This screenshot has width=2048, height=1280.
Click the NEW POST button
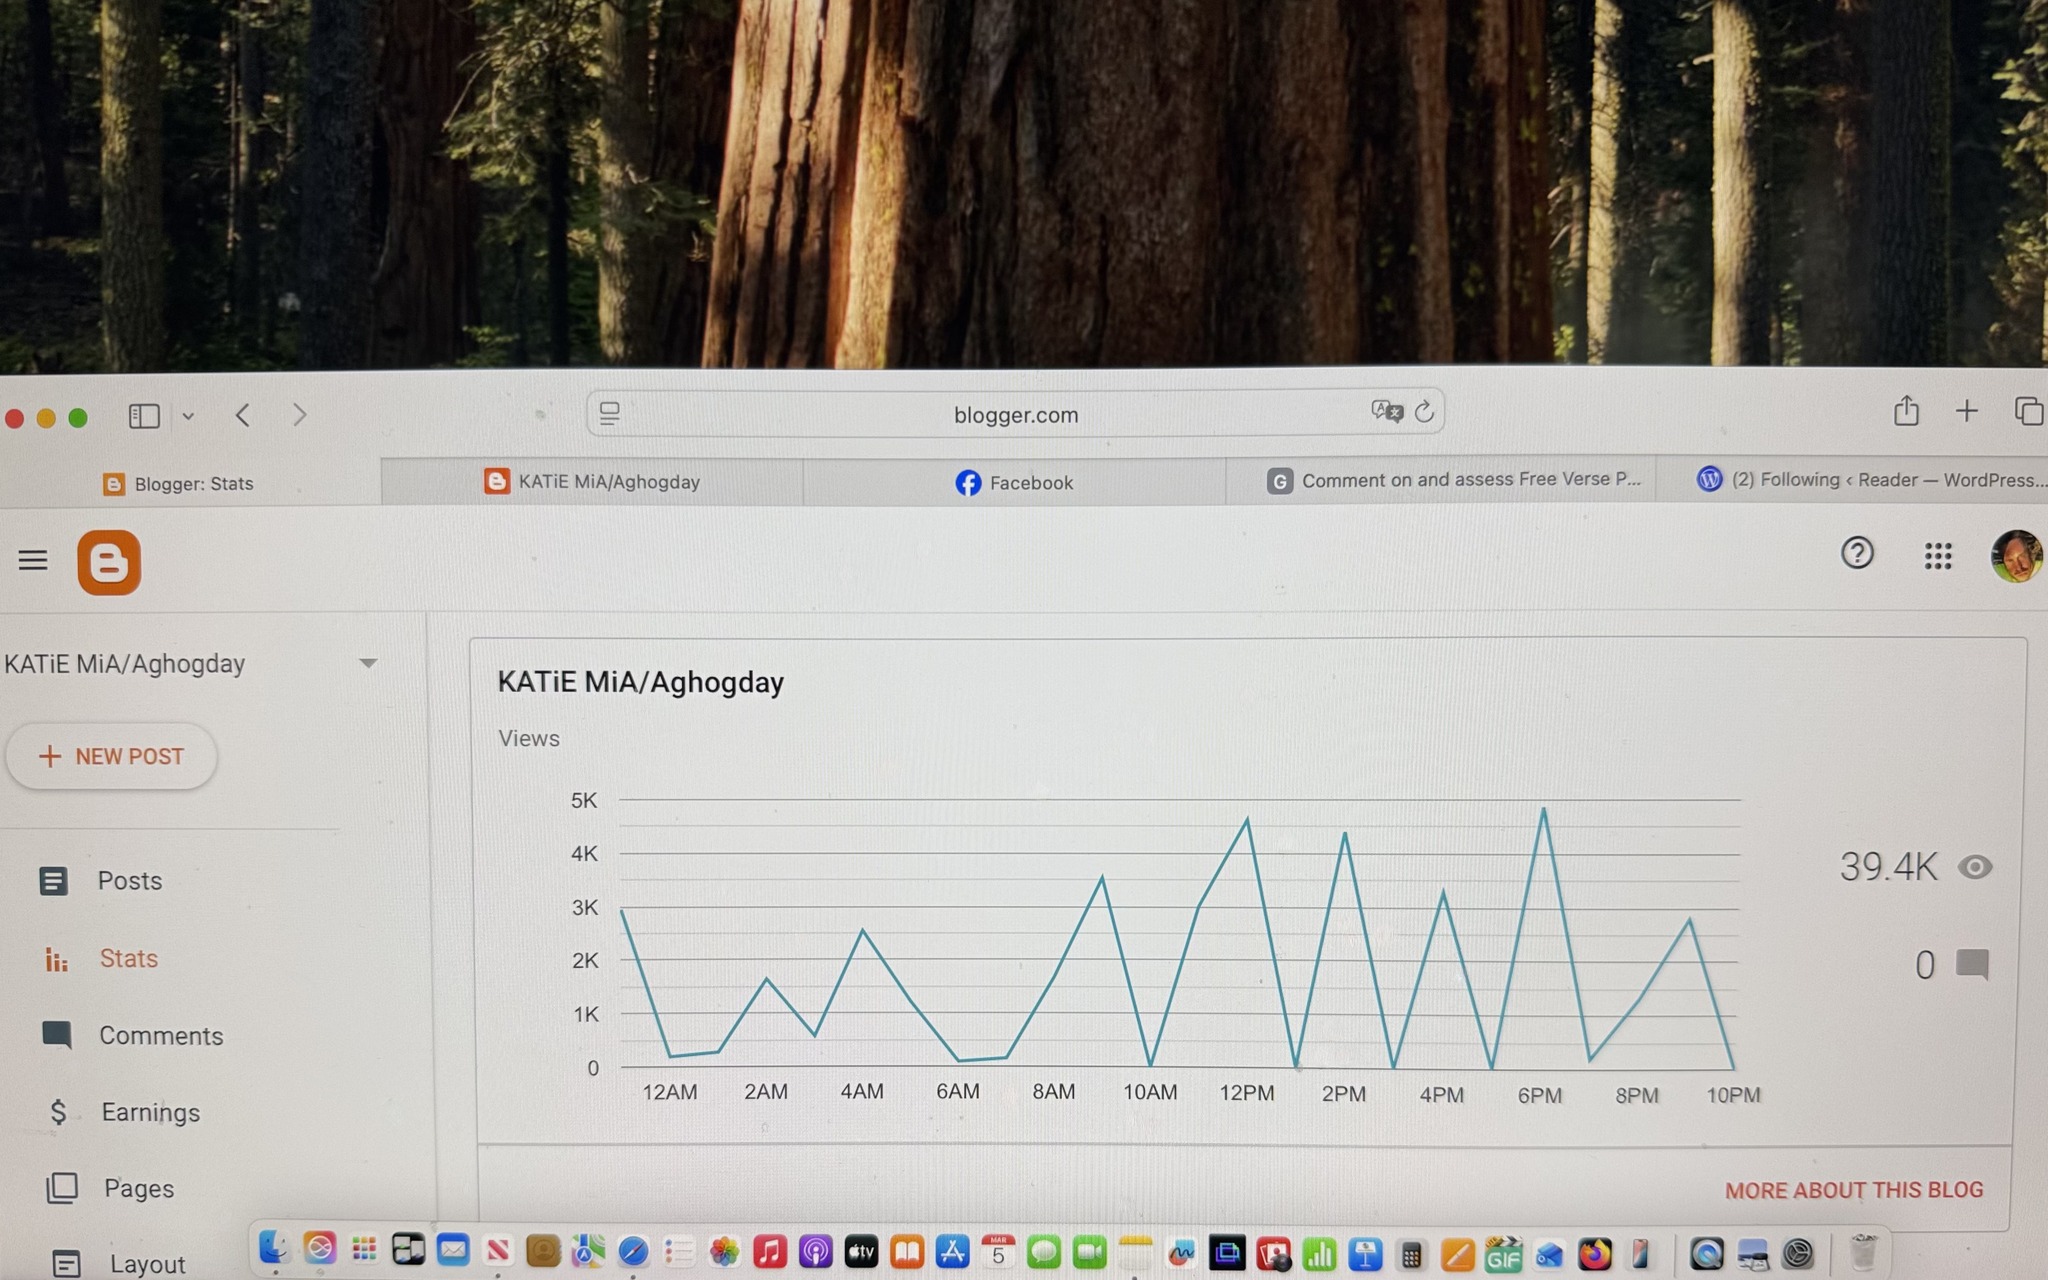111,756
